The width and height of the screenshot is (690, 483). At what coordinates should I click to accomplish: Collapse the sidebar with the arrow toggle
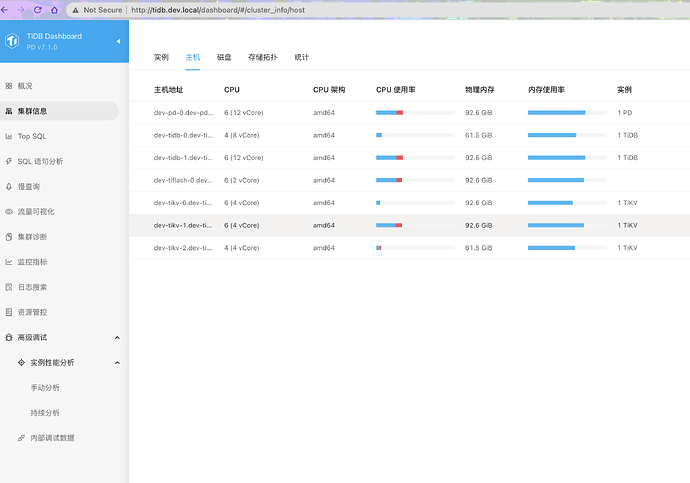(118, 41)
